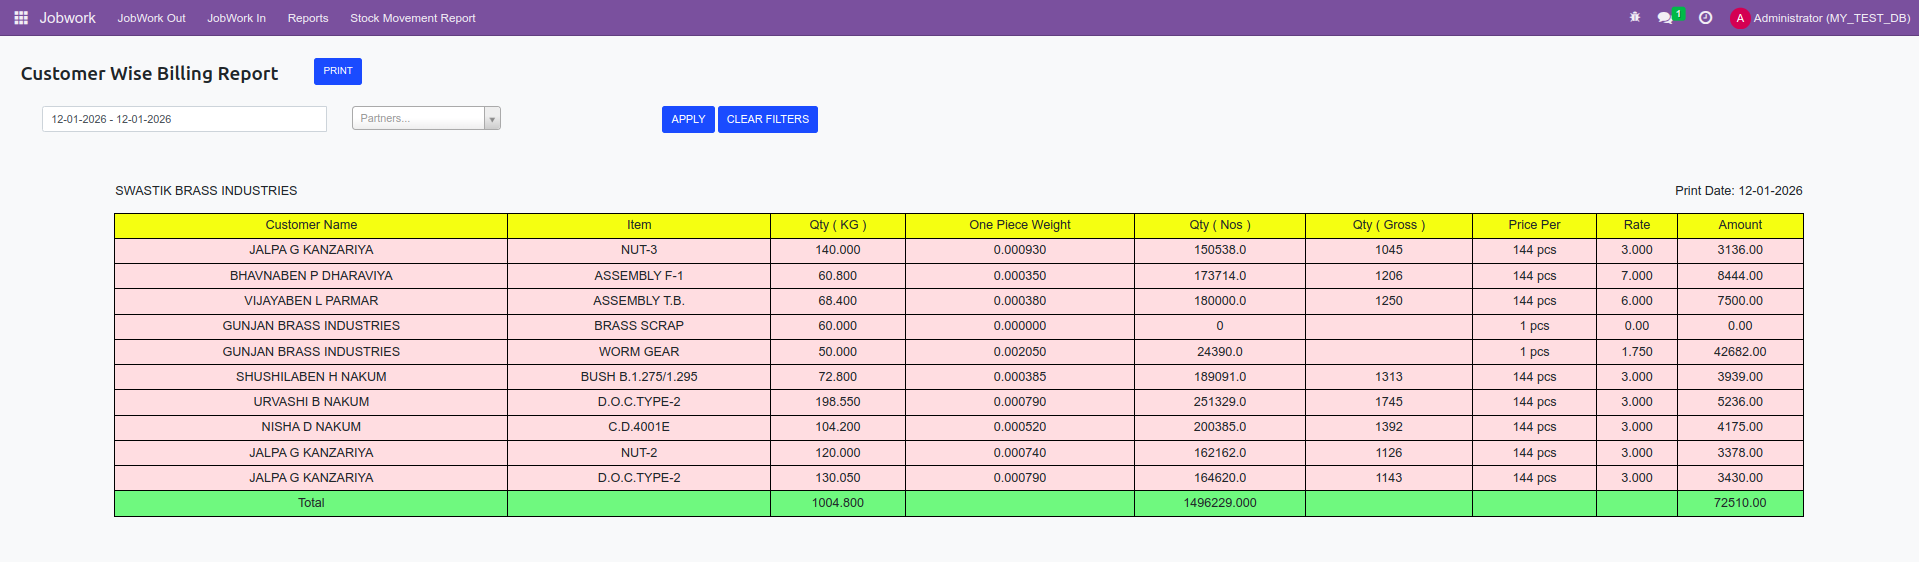Click the Customer Name column header
Screen dimensions: 1919x562
(311, 225)
